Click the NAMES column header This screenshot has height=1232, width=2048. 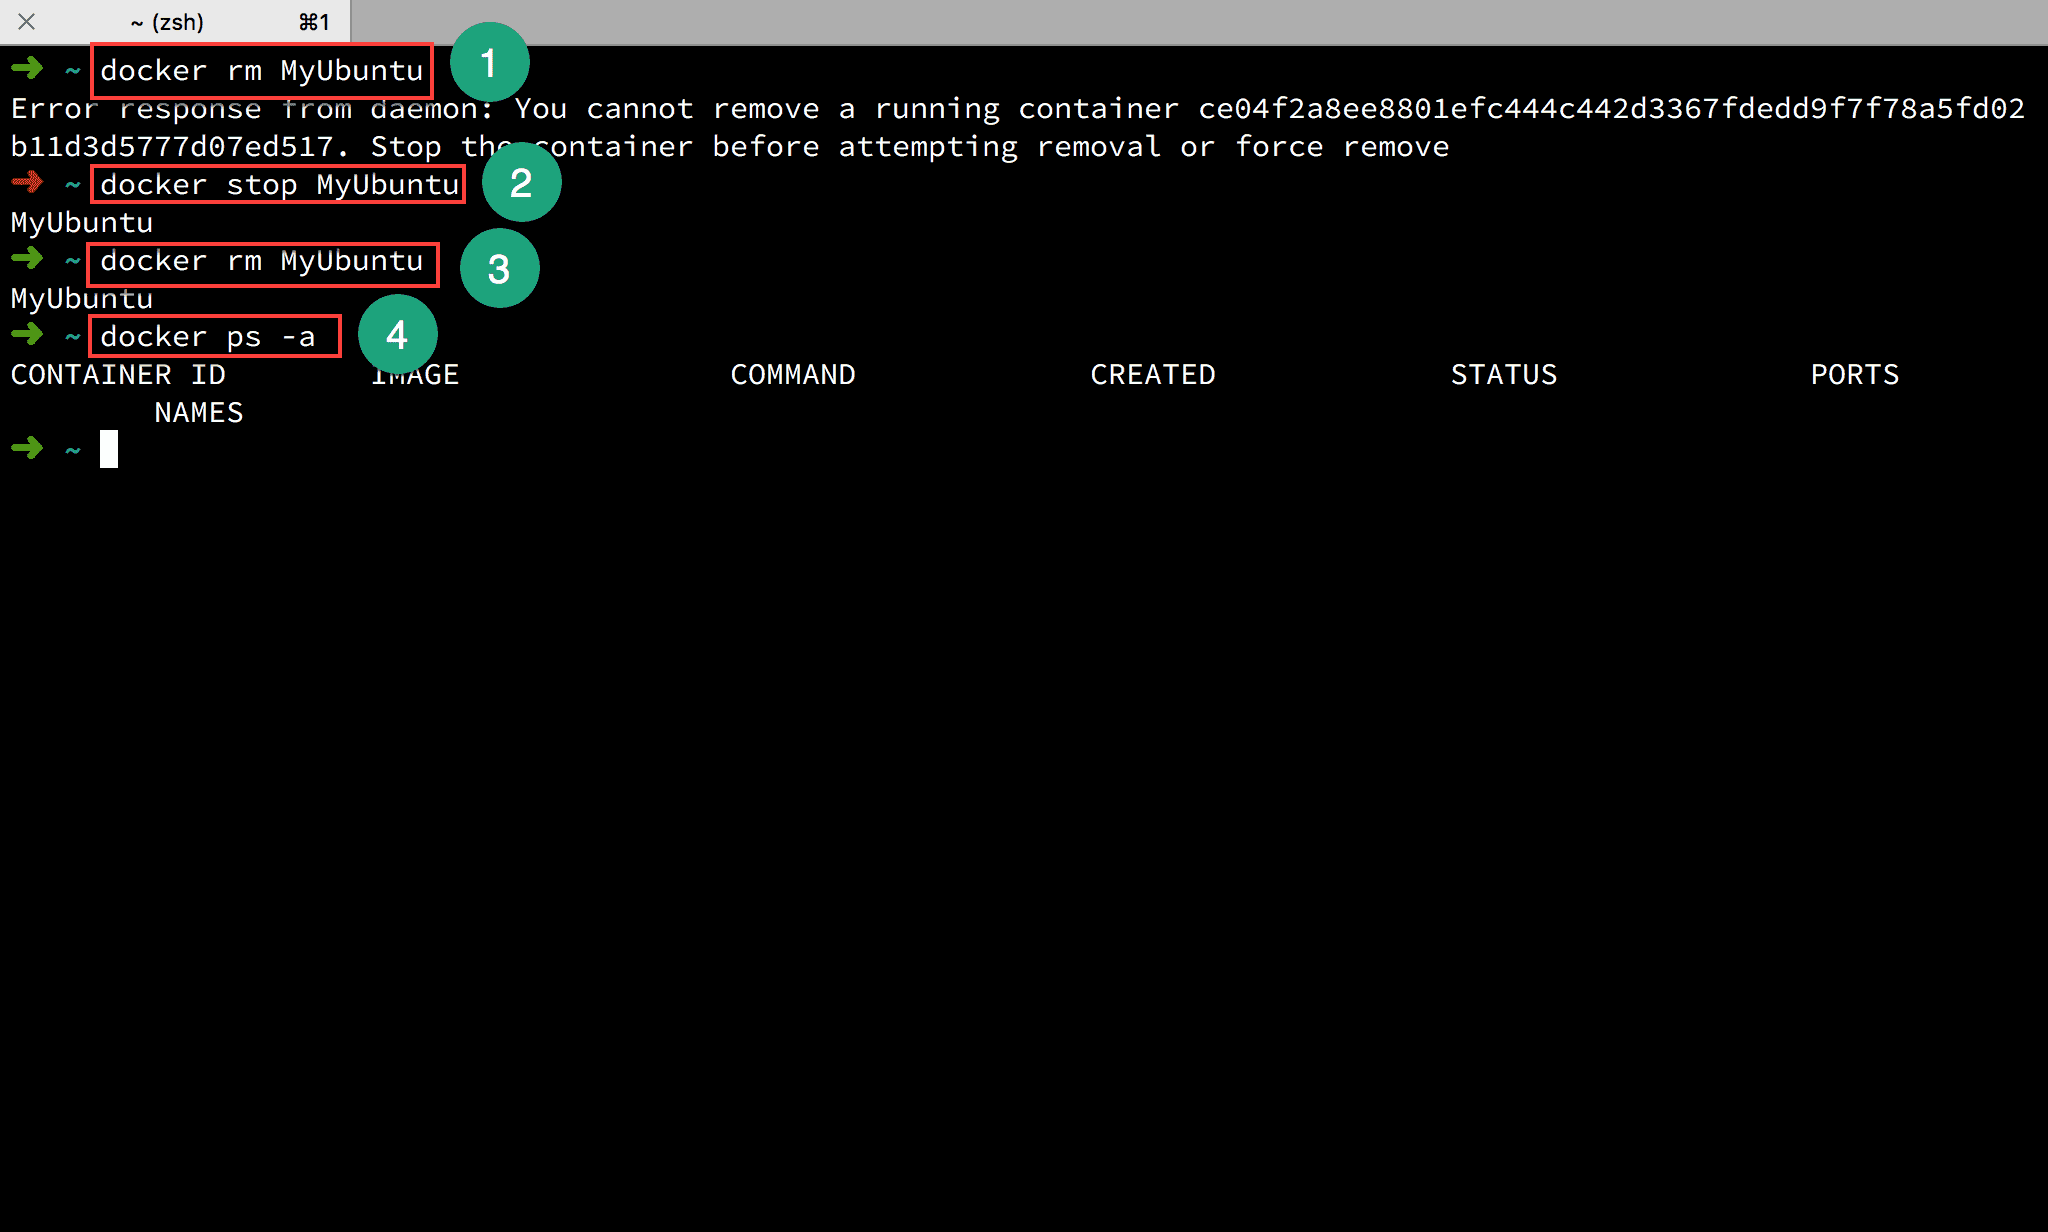199,413
